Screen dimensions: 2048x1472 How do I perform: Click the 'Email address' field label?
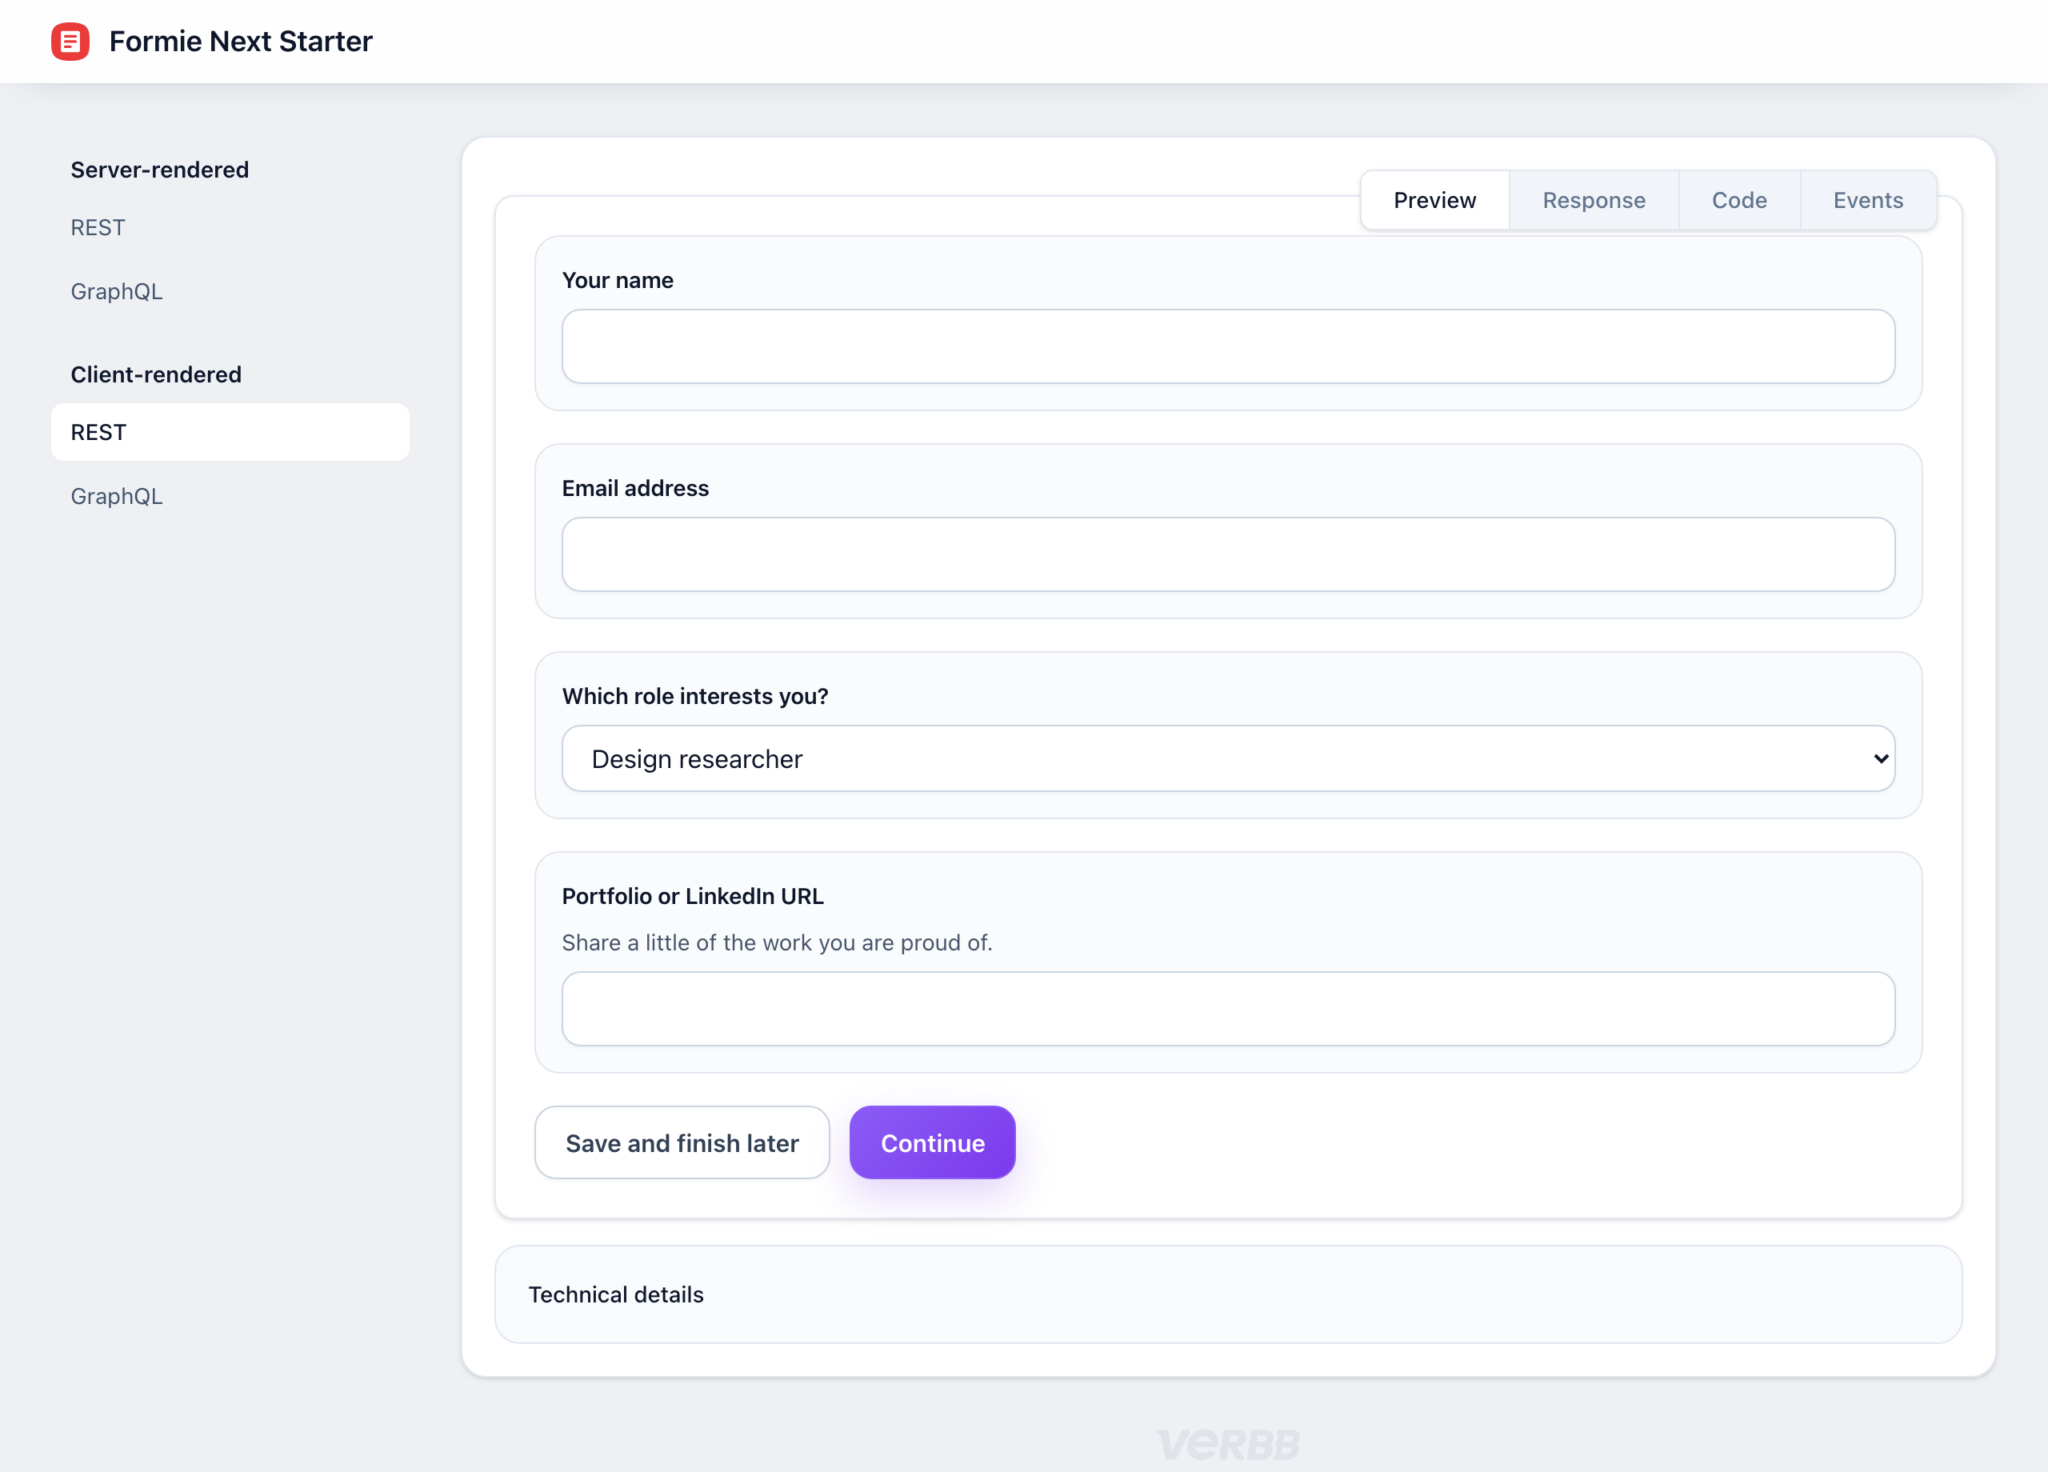coord(635,489)
